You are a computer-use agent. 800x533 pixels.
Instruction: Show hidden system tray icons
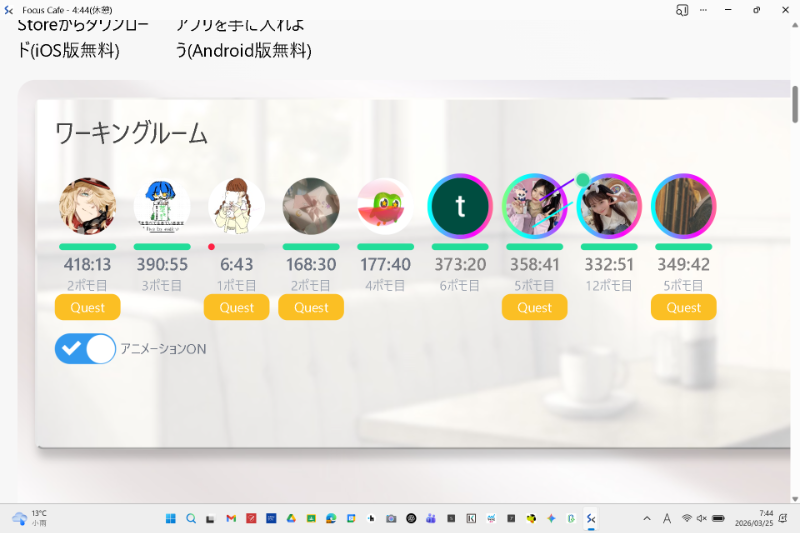tap(647, 519)
